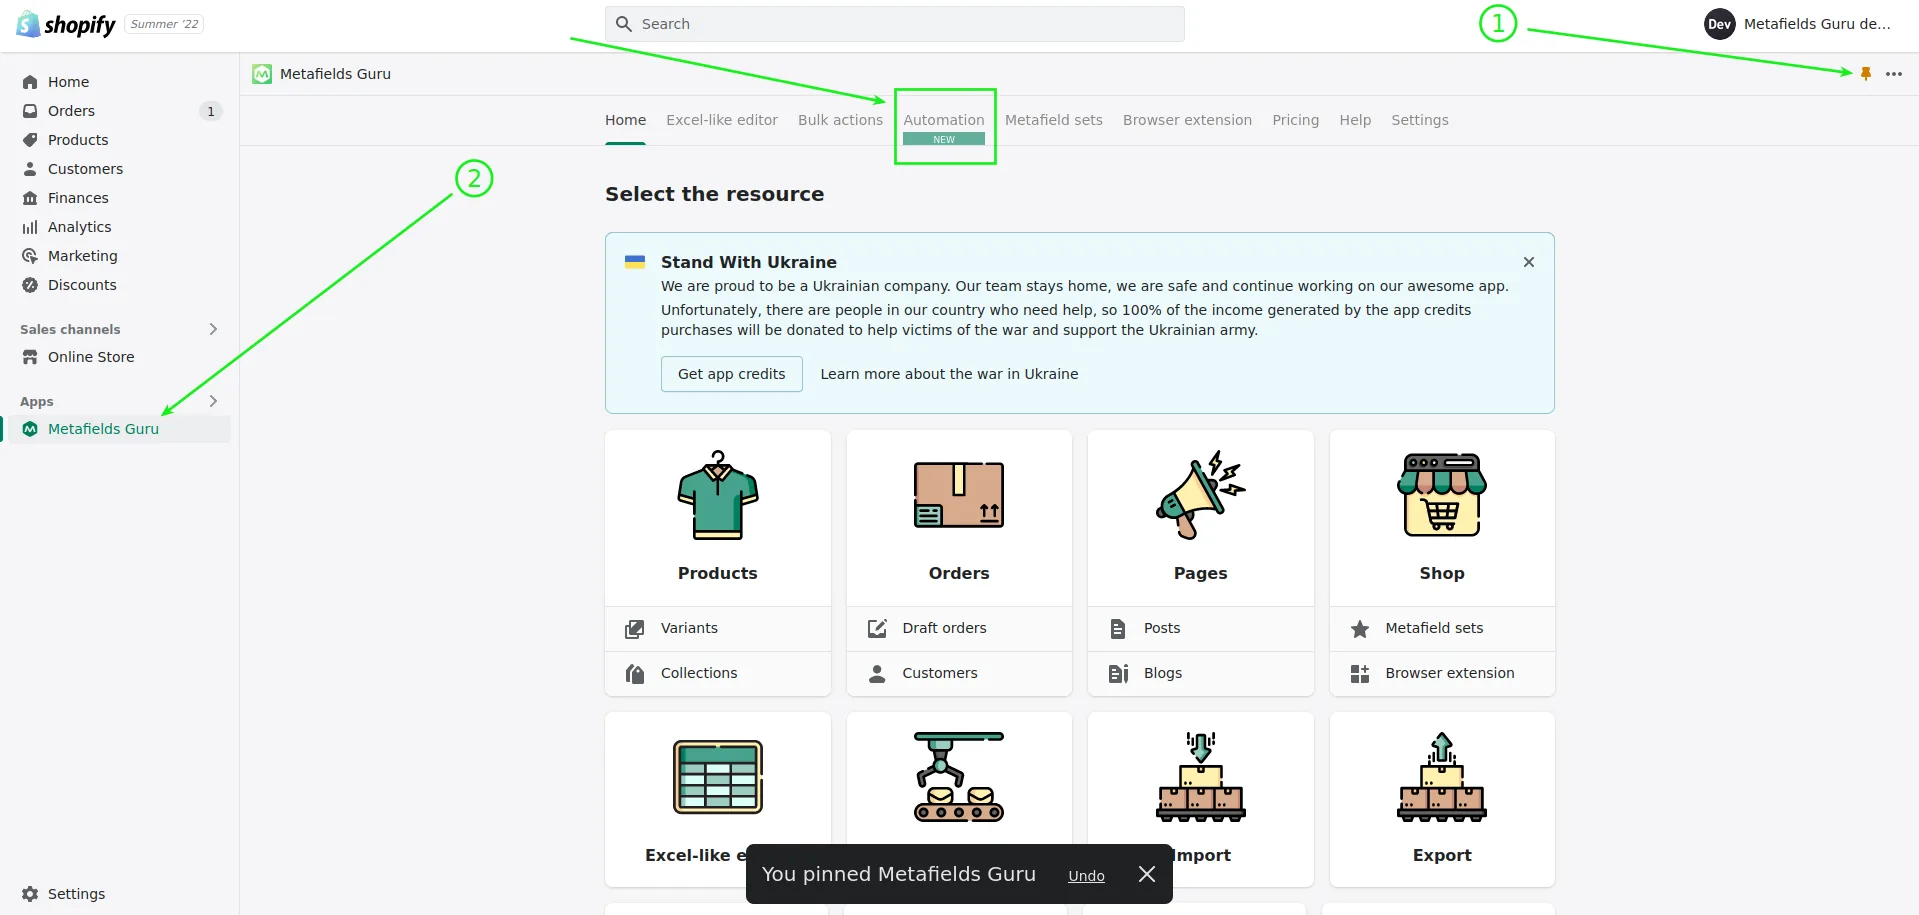This screenshot has height=915, width=1919.
Task: Open the Export boxes icon
Action: pyautogui.click(x=1442, y=777)
